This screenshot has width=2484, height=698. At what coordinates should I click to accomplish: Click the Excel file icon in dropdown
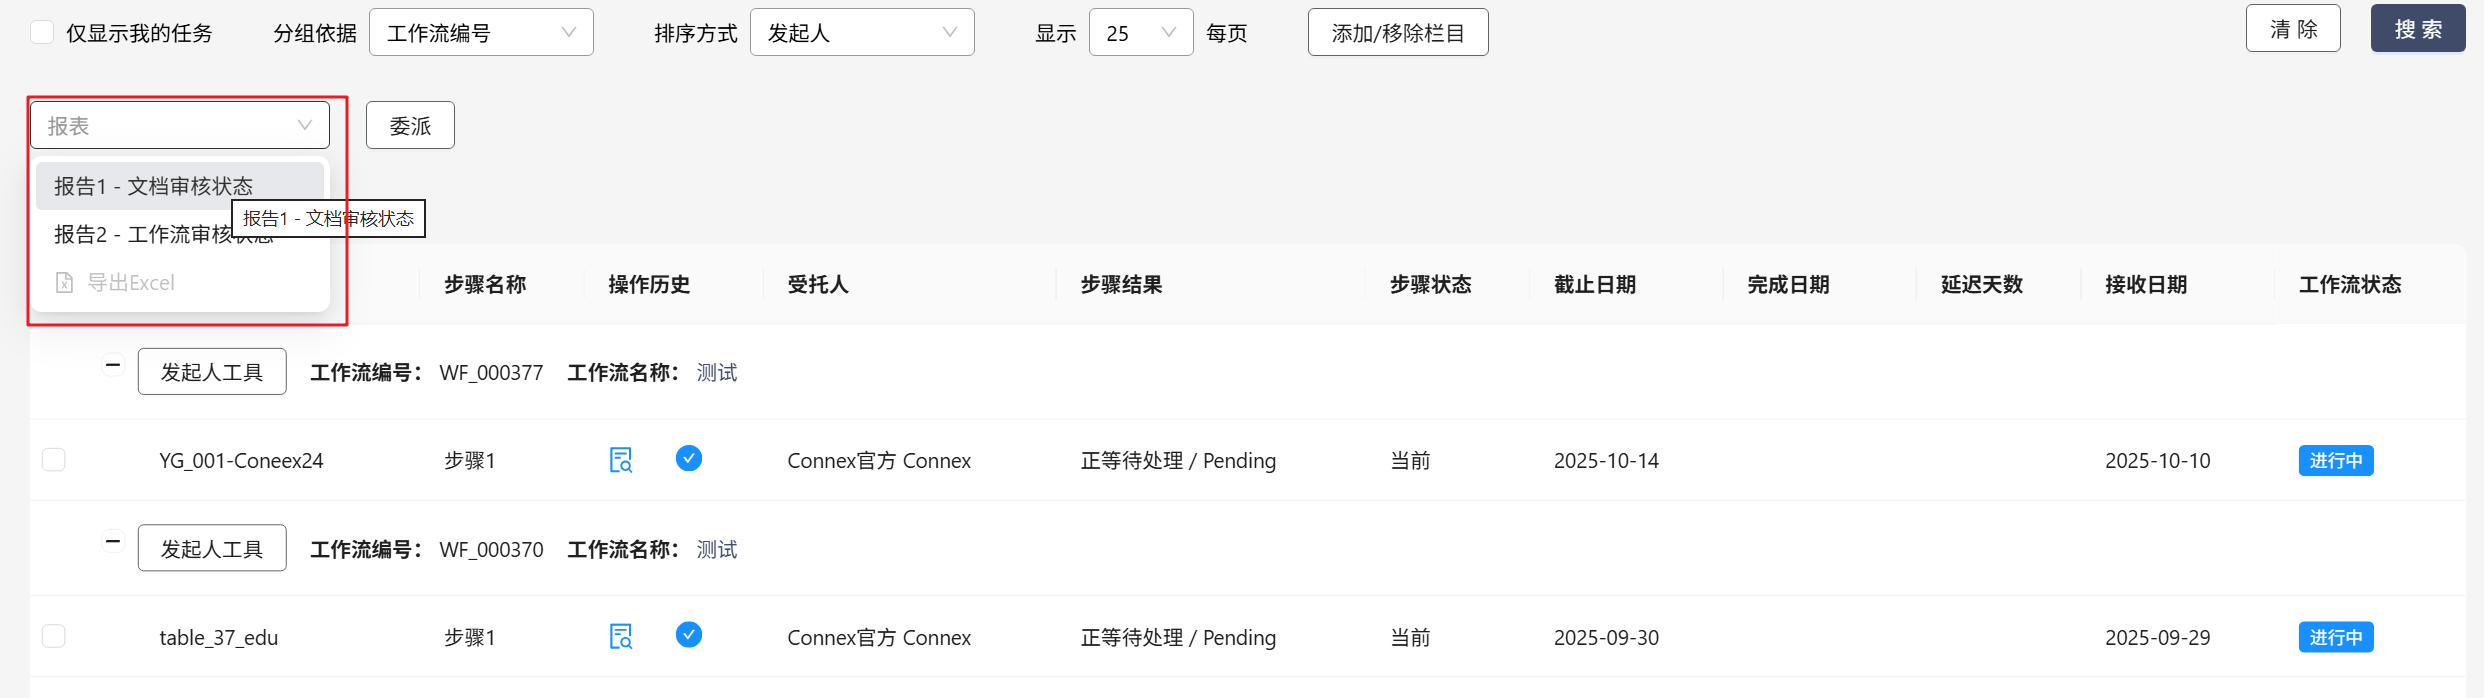click(65, 283)
